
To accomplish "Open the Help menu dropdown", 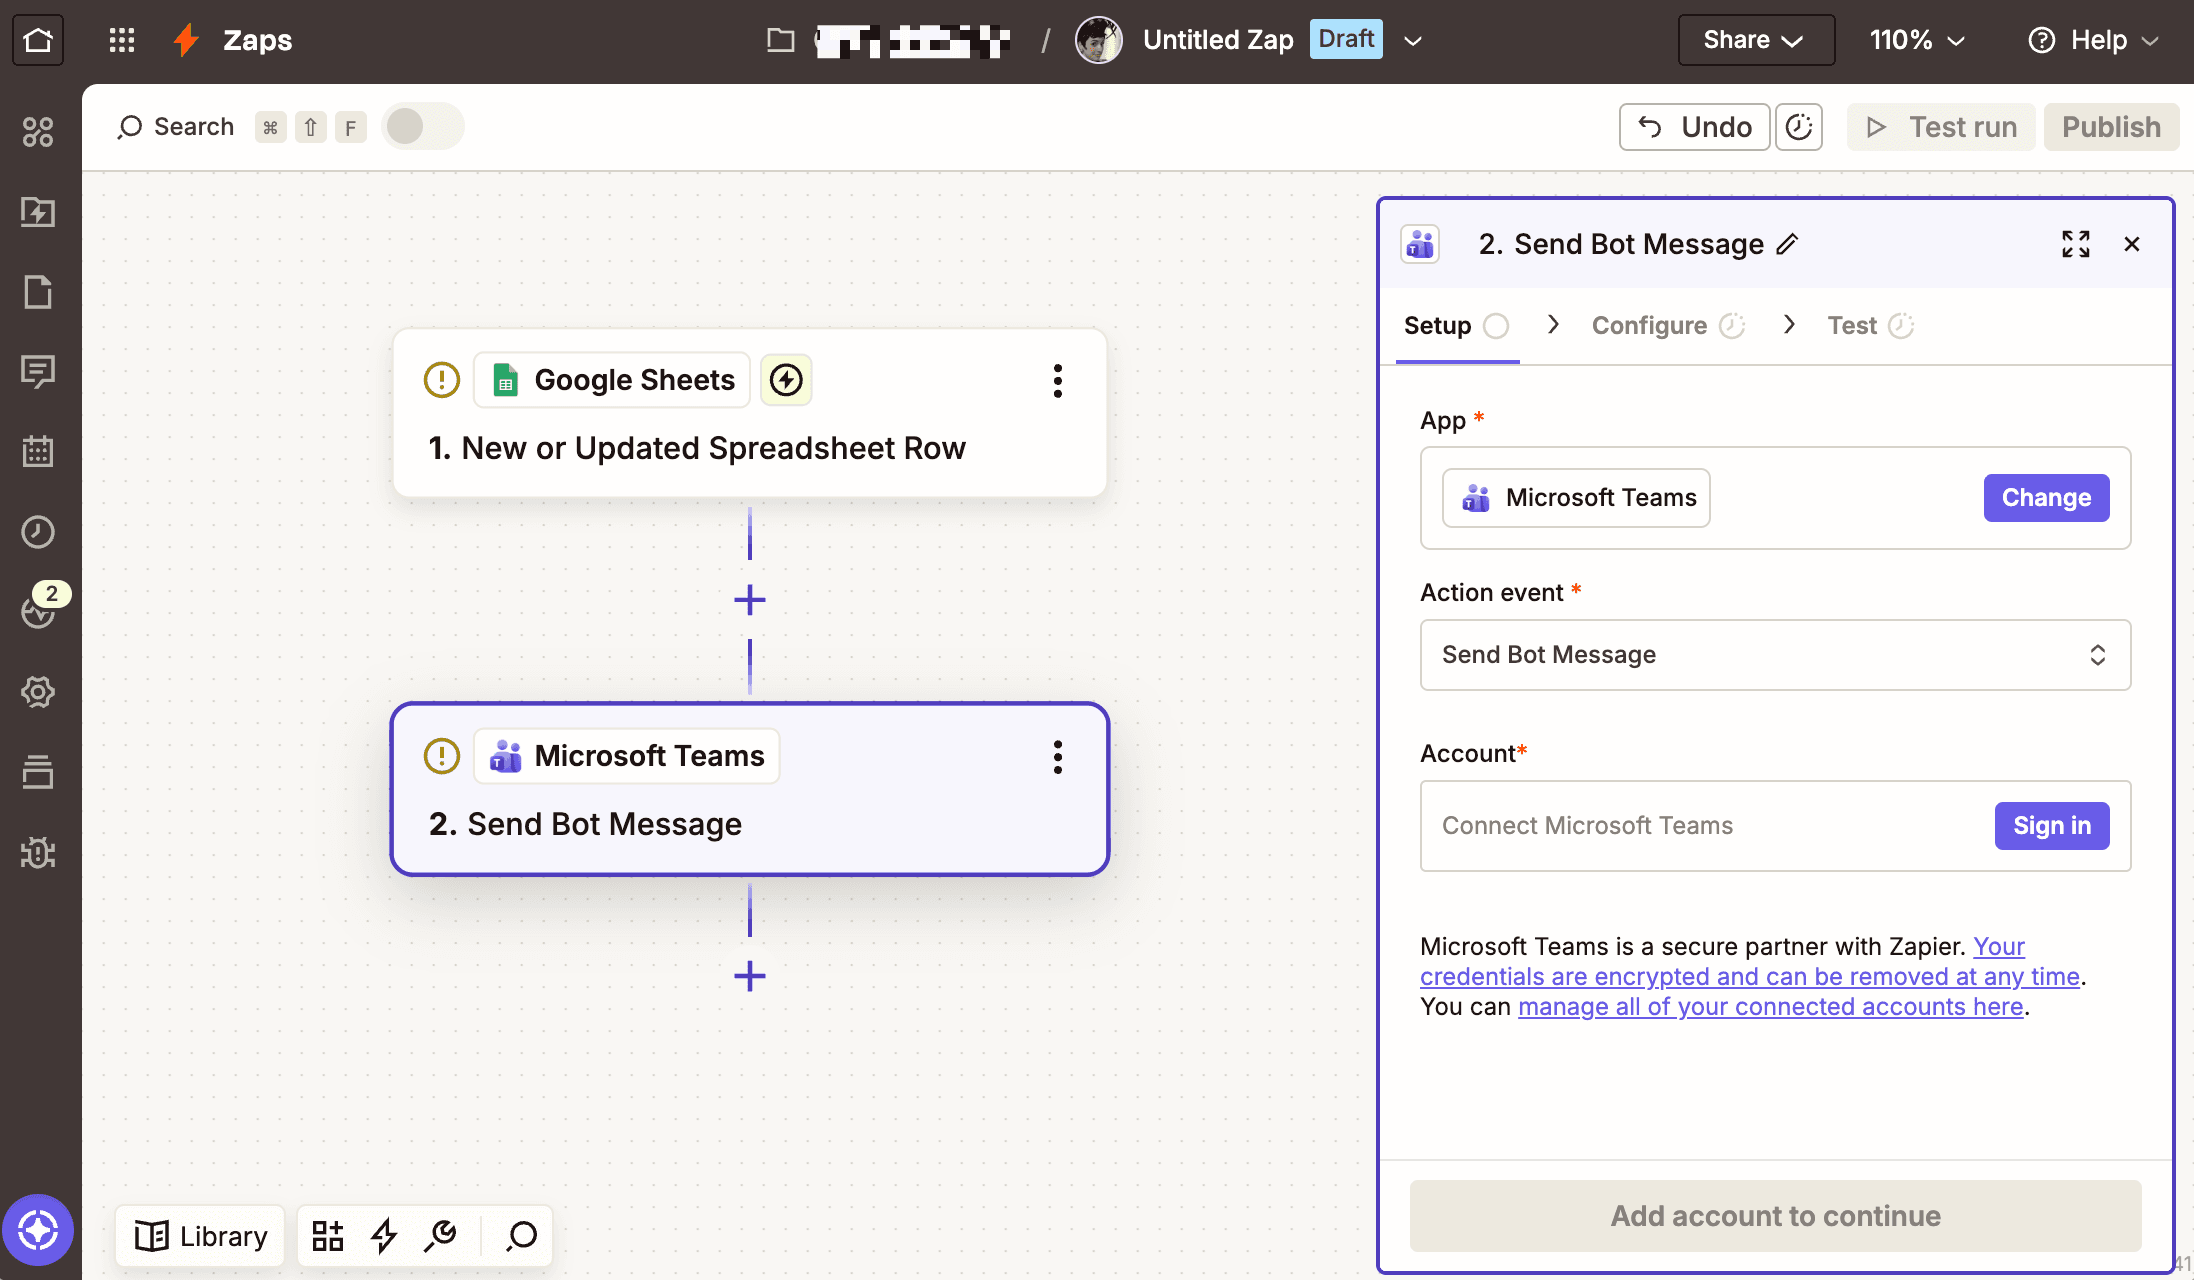I will coord(2093,40).
